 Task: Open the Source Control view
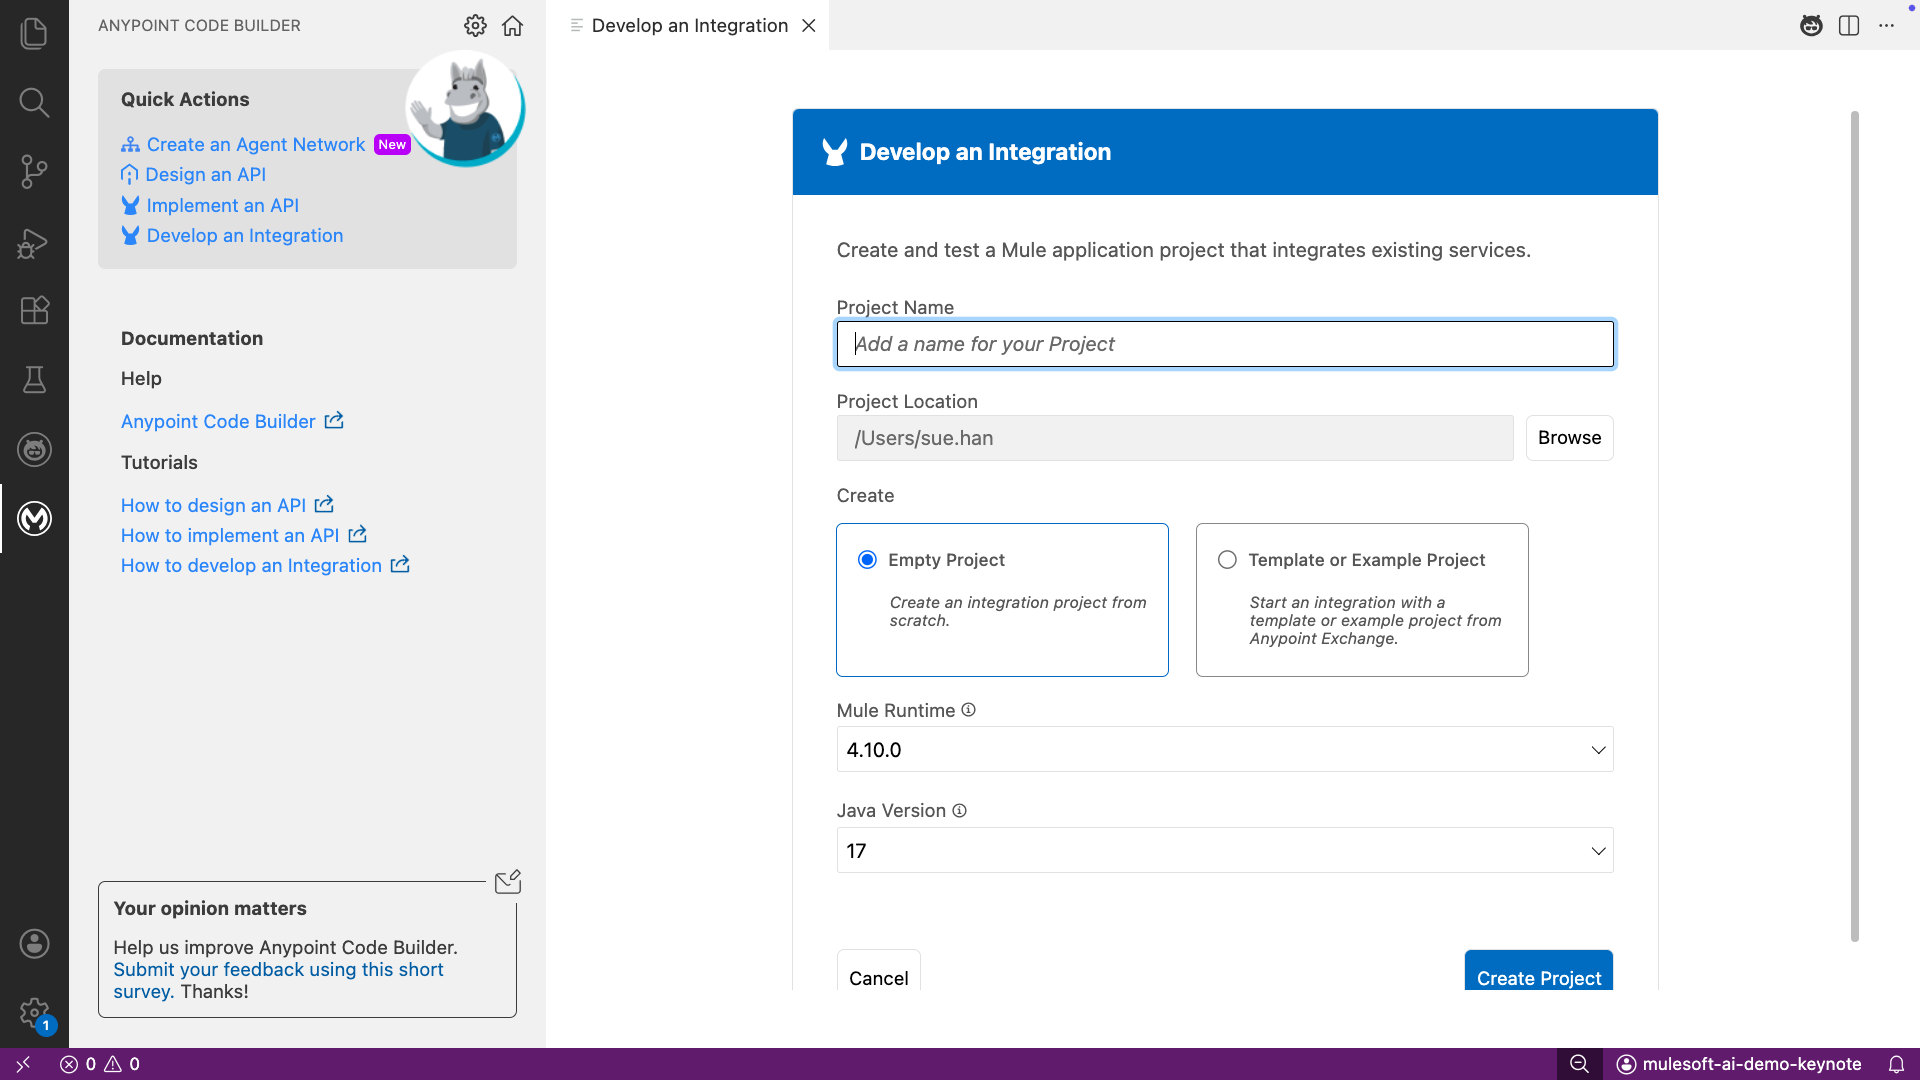coord(34,171)
